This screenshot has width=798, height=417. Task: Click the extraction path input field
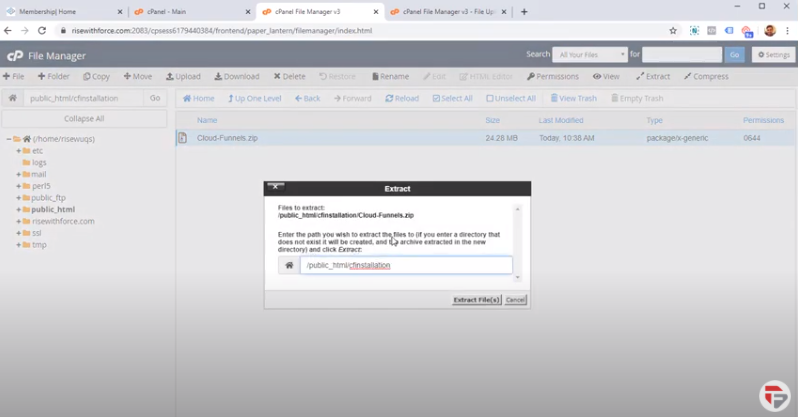coord(405,265)
